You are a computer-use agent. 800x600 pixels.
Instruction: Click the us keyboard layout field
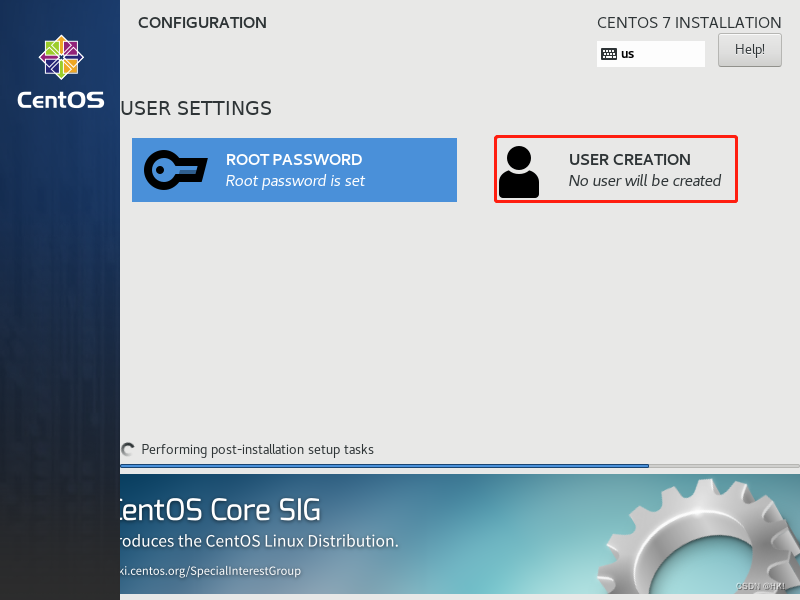pos(651,54)
